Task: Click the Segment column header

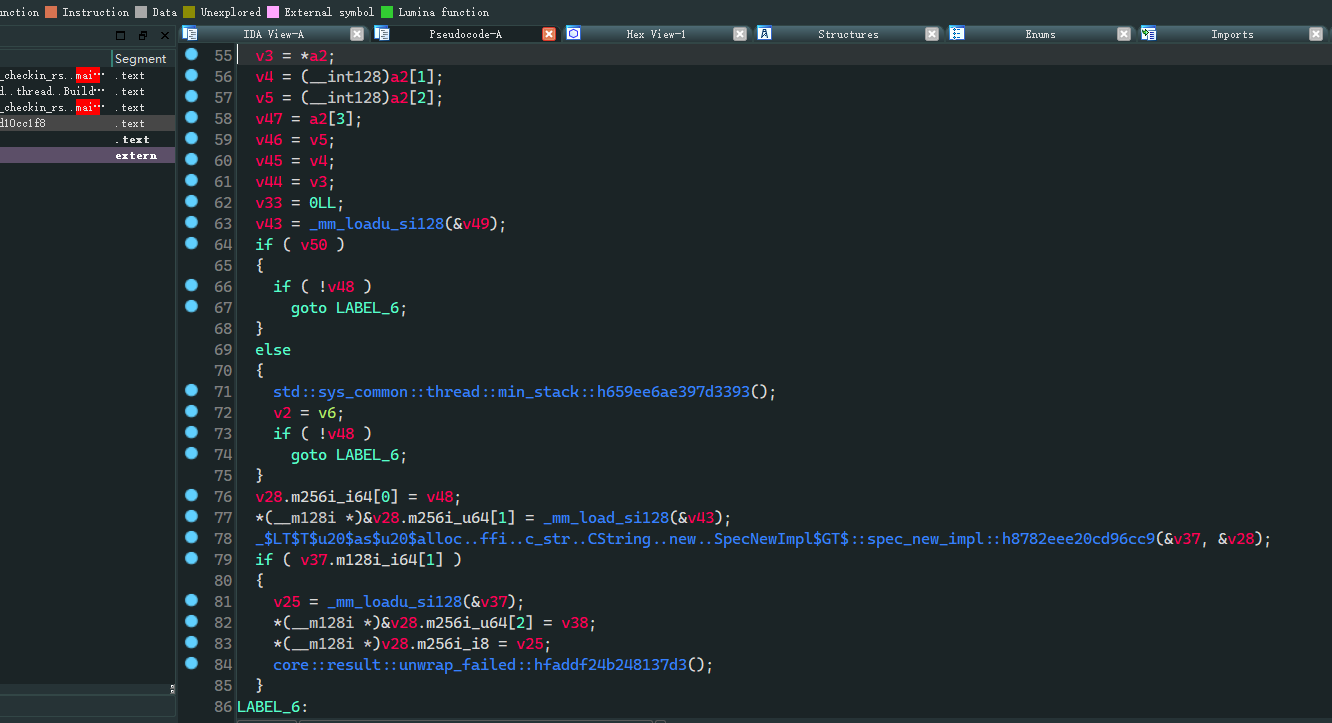Action: tap(140, 59)
